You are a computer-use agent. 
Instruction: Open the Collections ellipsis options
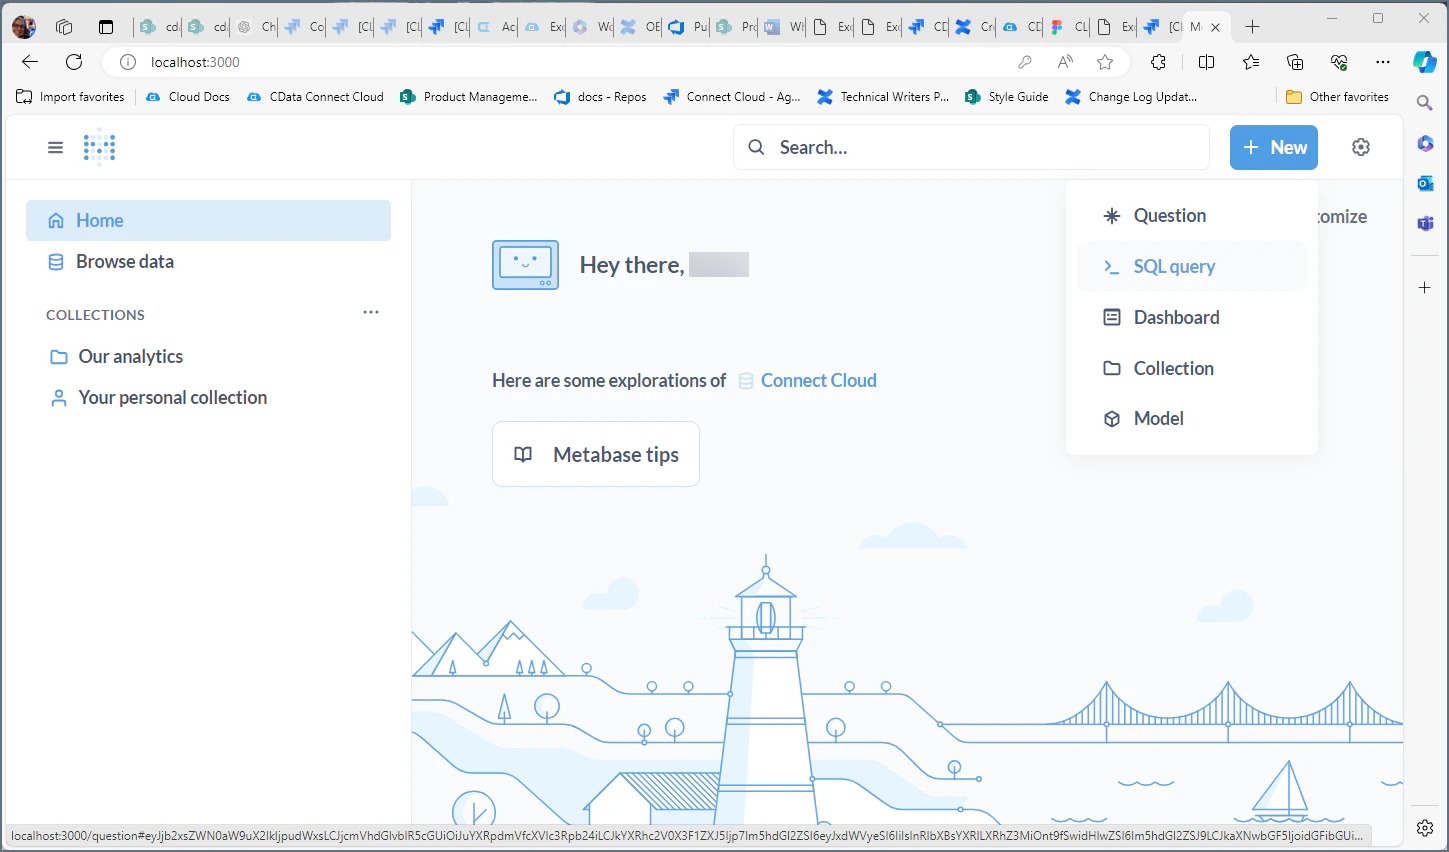(371, 312)
